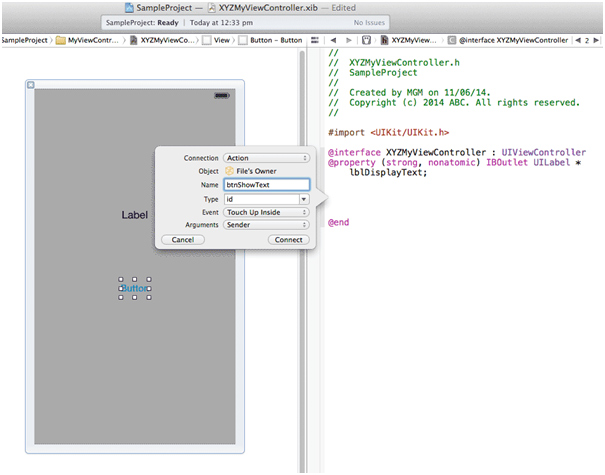Close the view canvas with the X icon
The height and width of the screenshot is (475, 605).
click(31, 85)
